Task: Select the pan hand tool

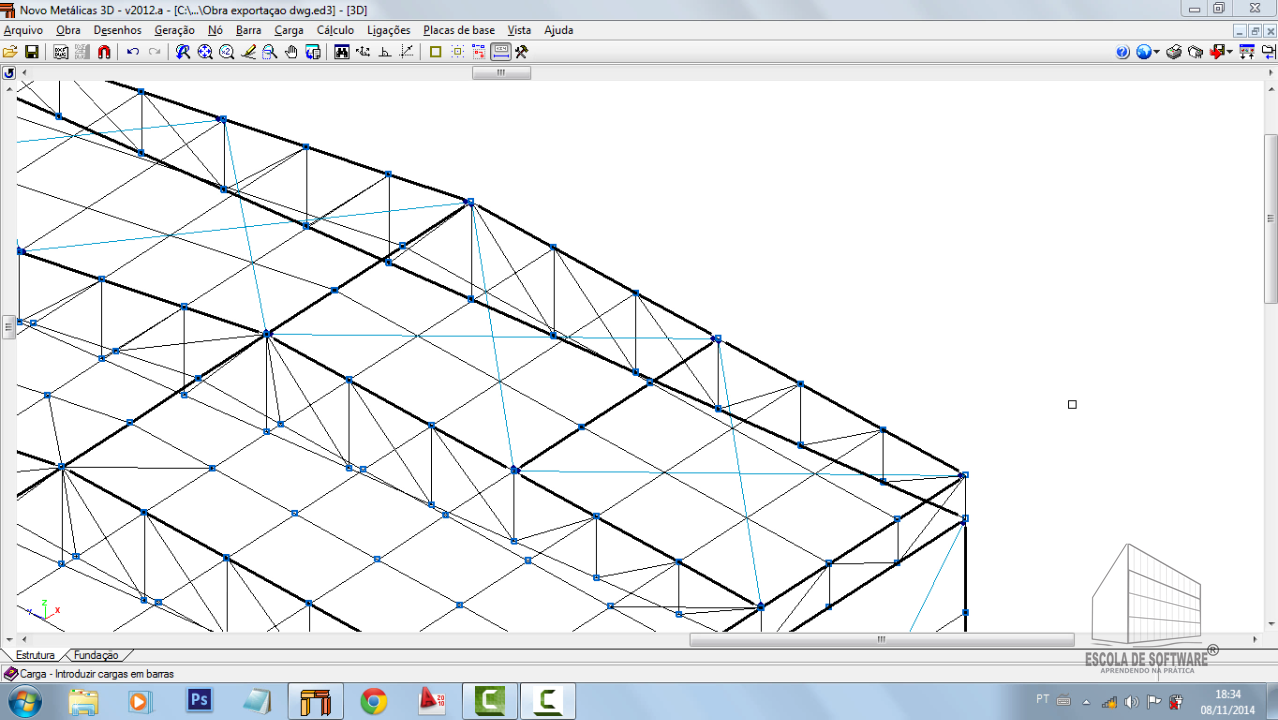Action: point(291,52)
